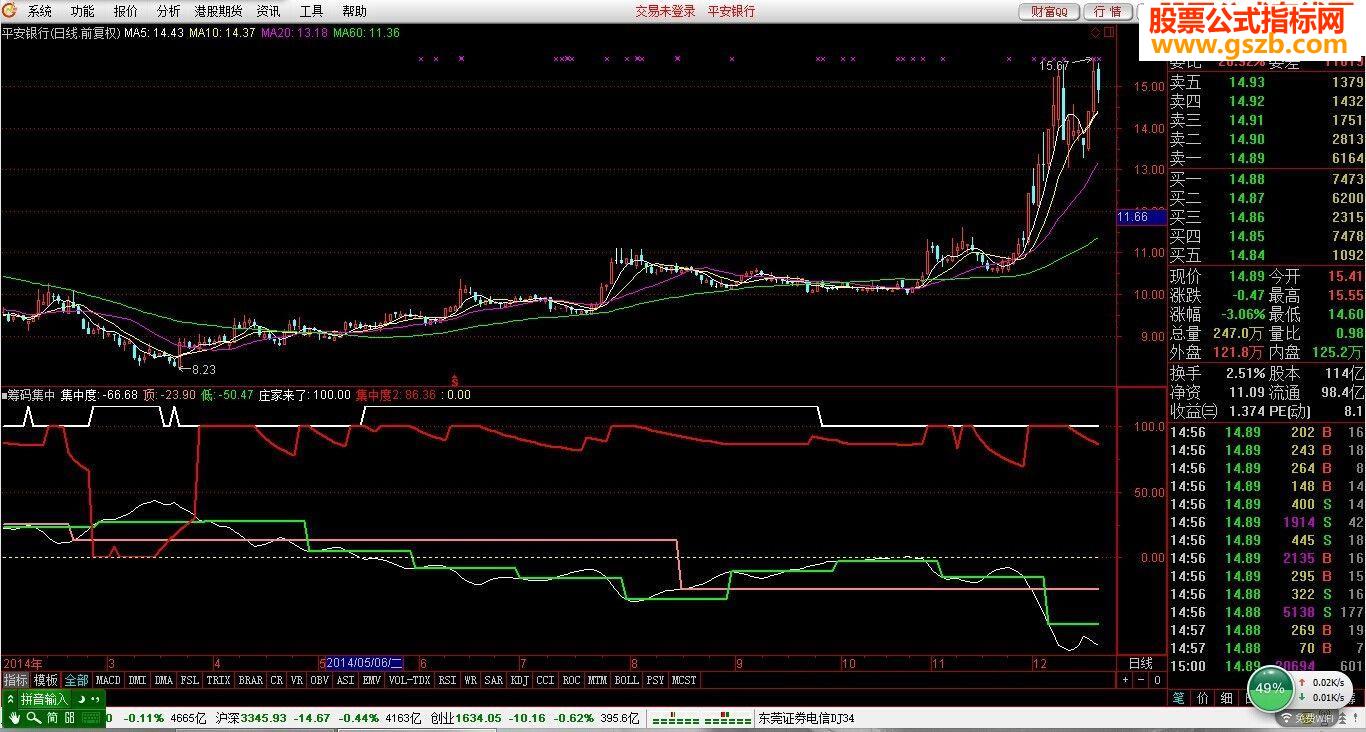The width and height of the screenshot is (1366, 732).
Task: Select the 指标 tab
Action: 15,680
